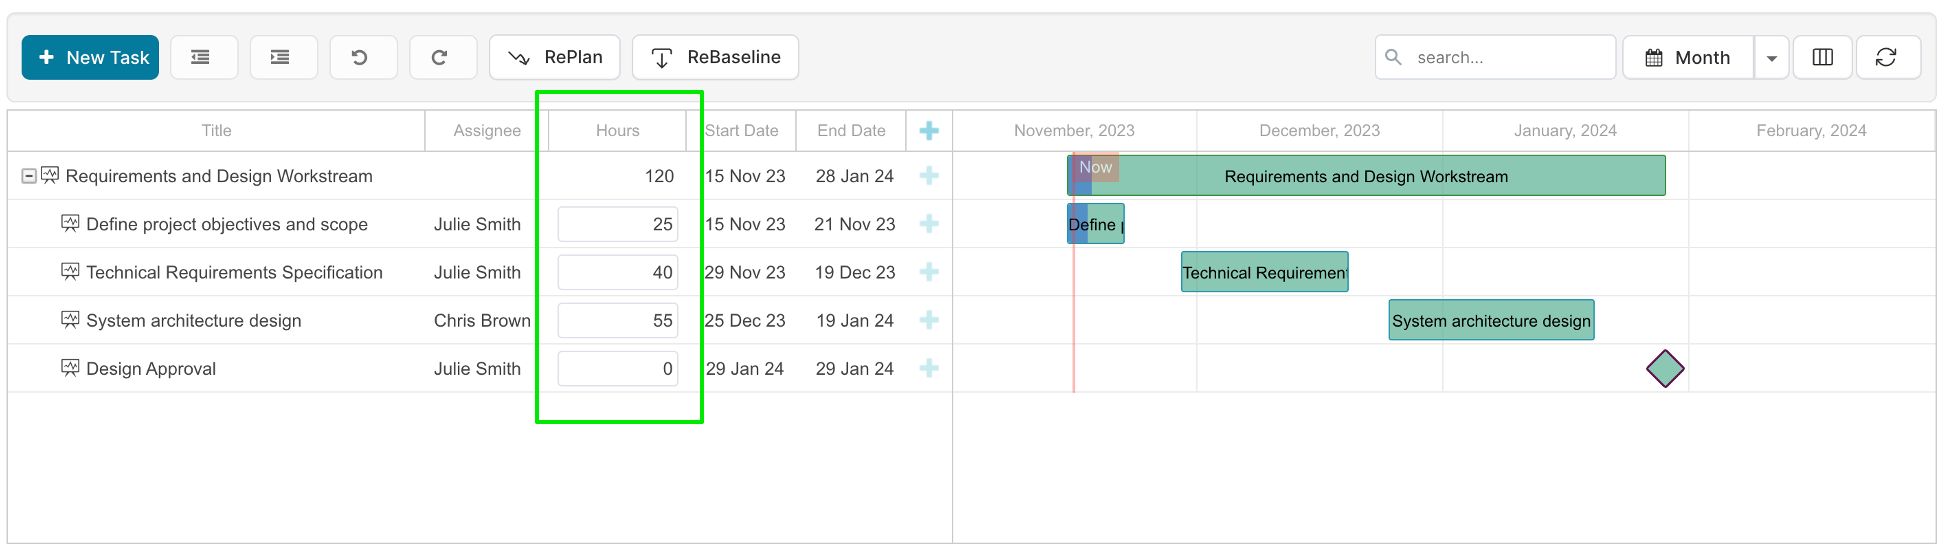Create a New Task
This screenshot has height=554, width=1948.
pos(90,57)
